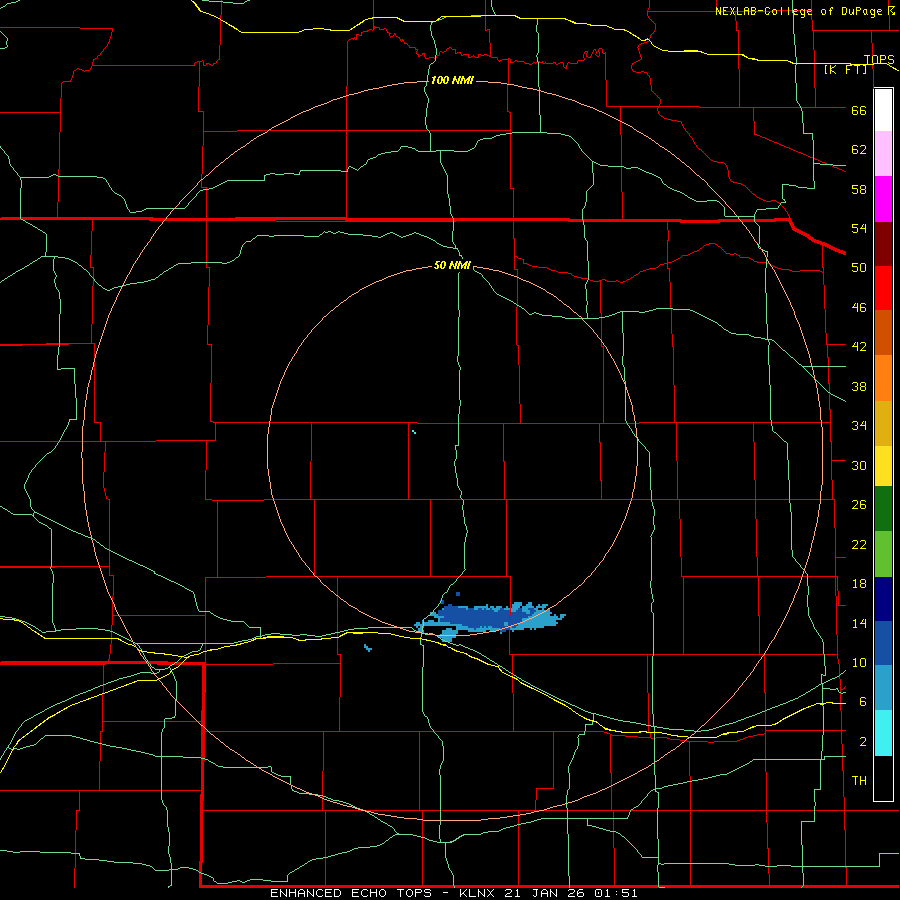
Task: Click the 50 legend value
Action: tap(859, 268)
